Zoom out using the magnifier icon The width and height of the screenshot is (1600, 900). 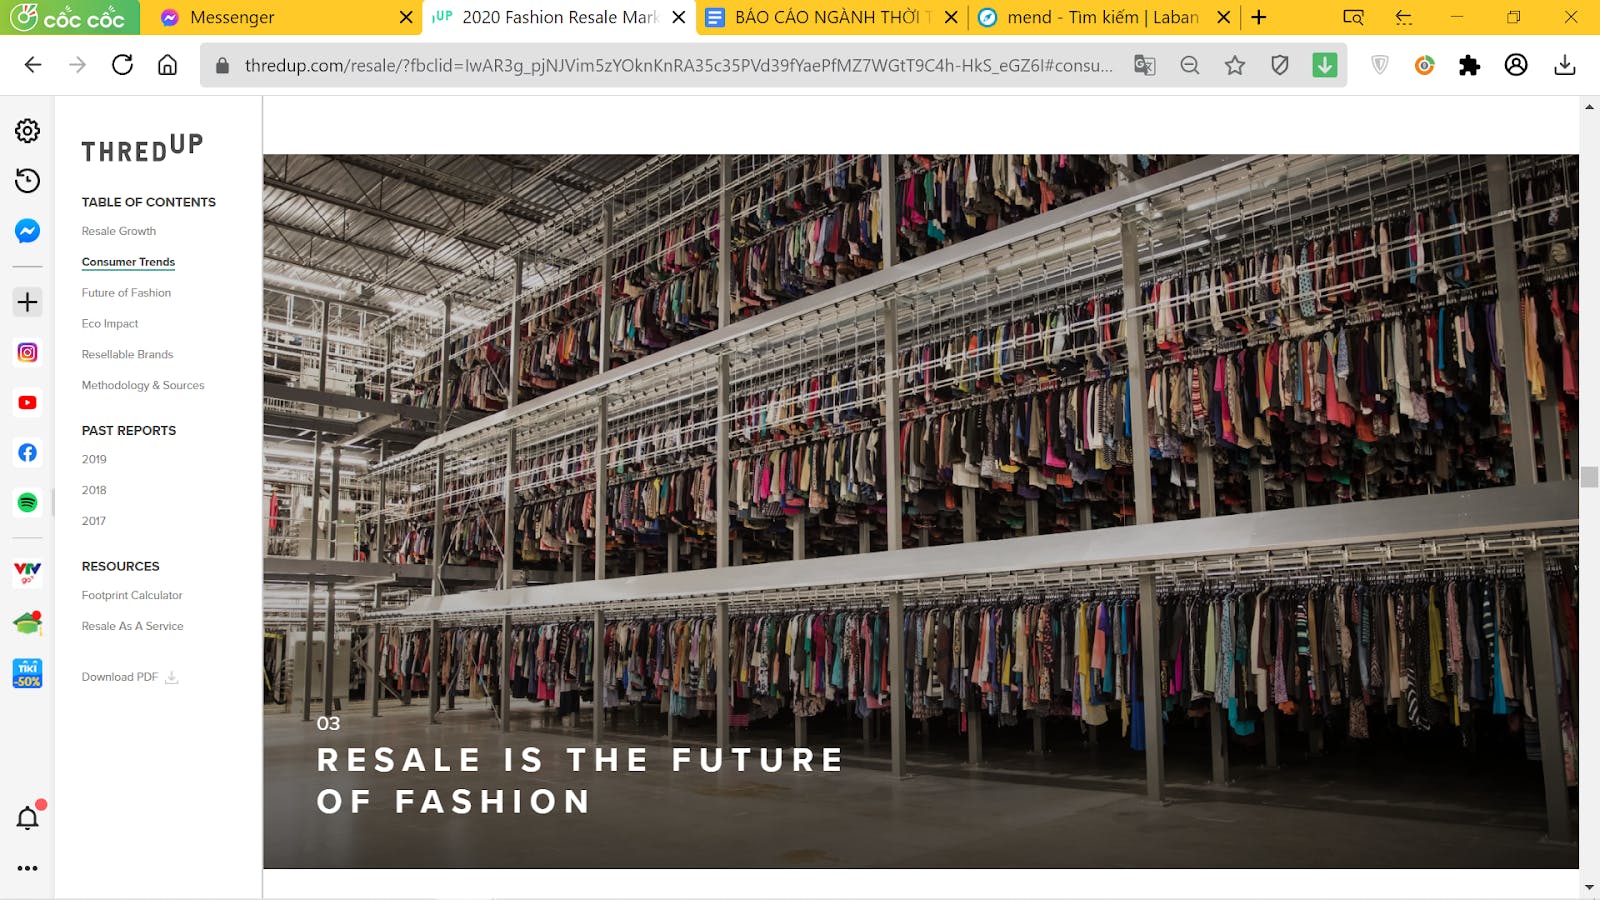(1189, 65)
